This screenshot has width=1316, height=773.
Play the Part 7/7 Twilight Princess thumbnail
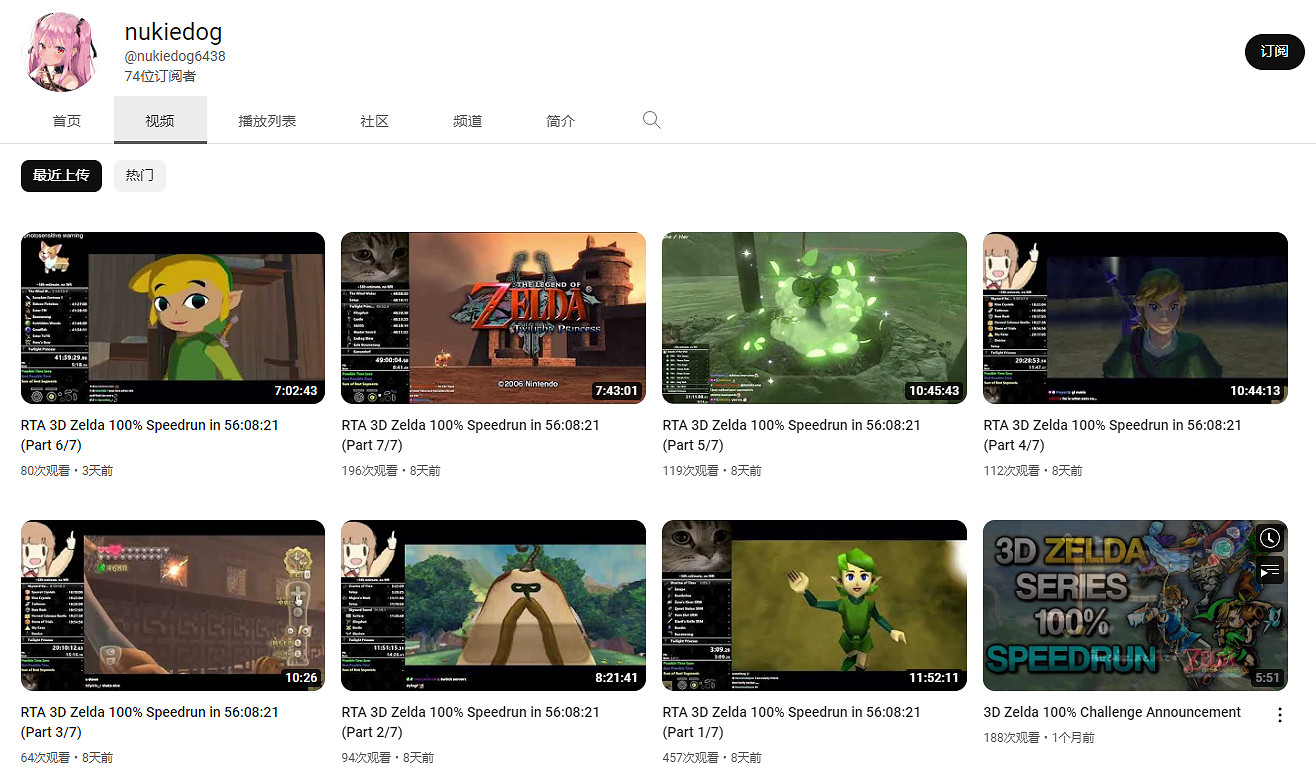tap(493, 317)
